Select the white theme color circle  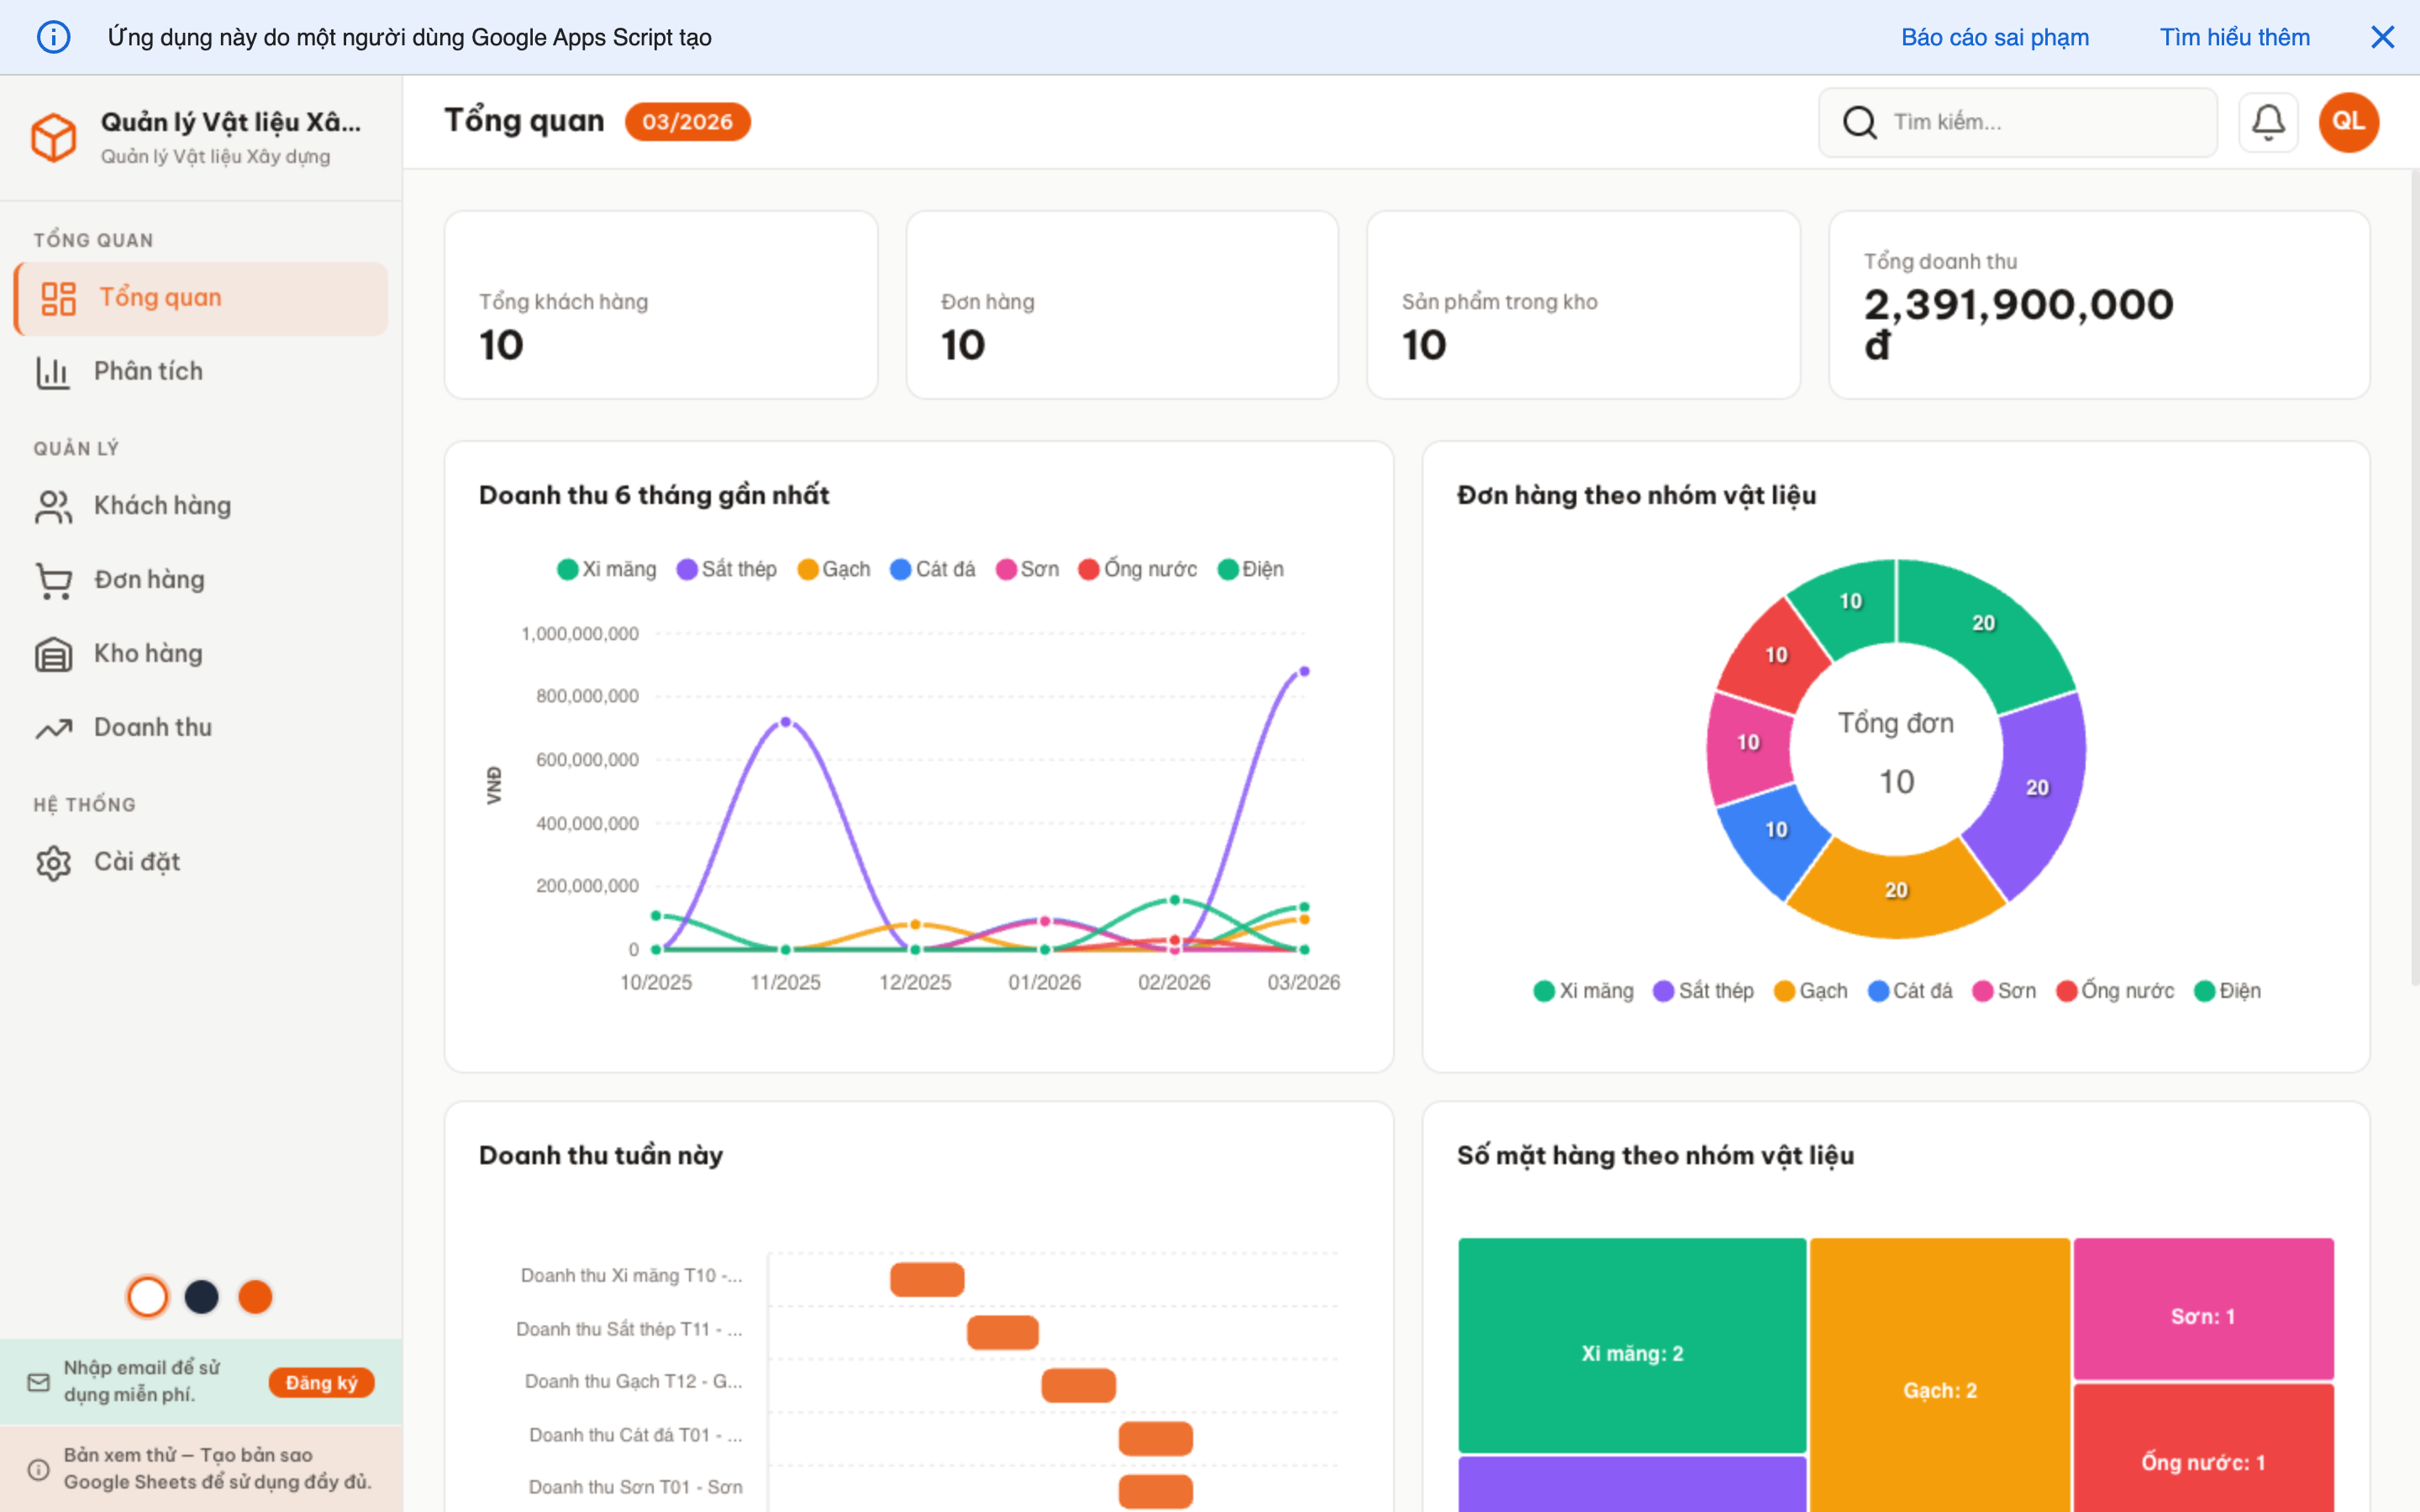pos(148,1297)
